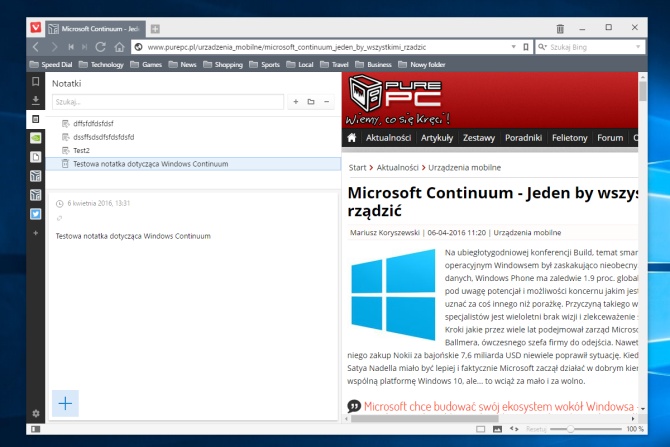
Task: Expand the search engine dropdown arrow
Action: (638, 47)
